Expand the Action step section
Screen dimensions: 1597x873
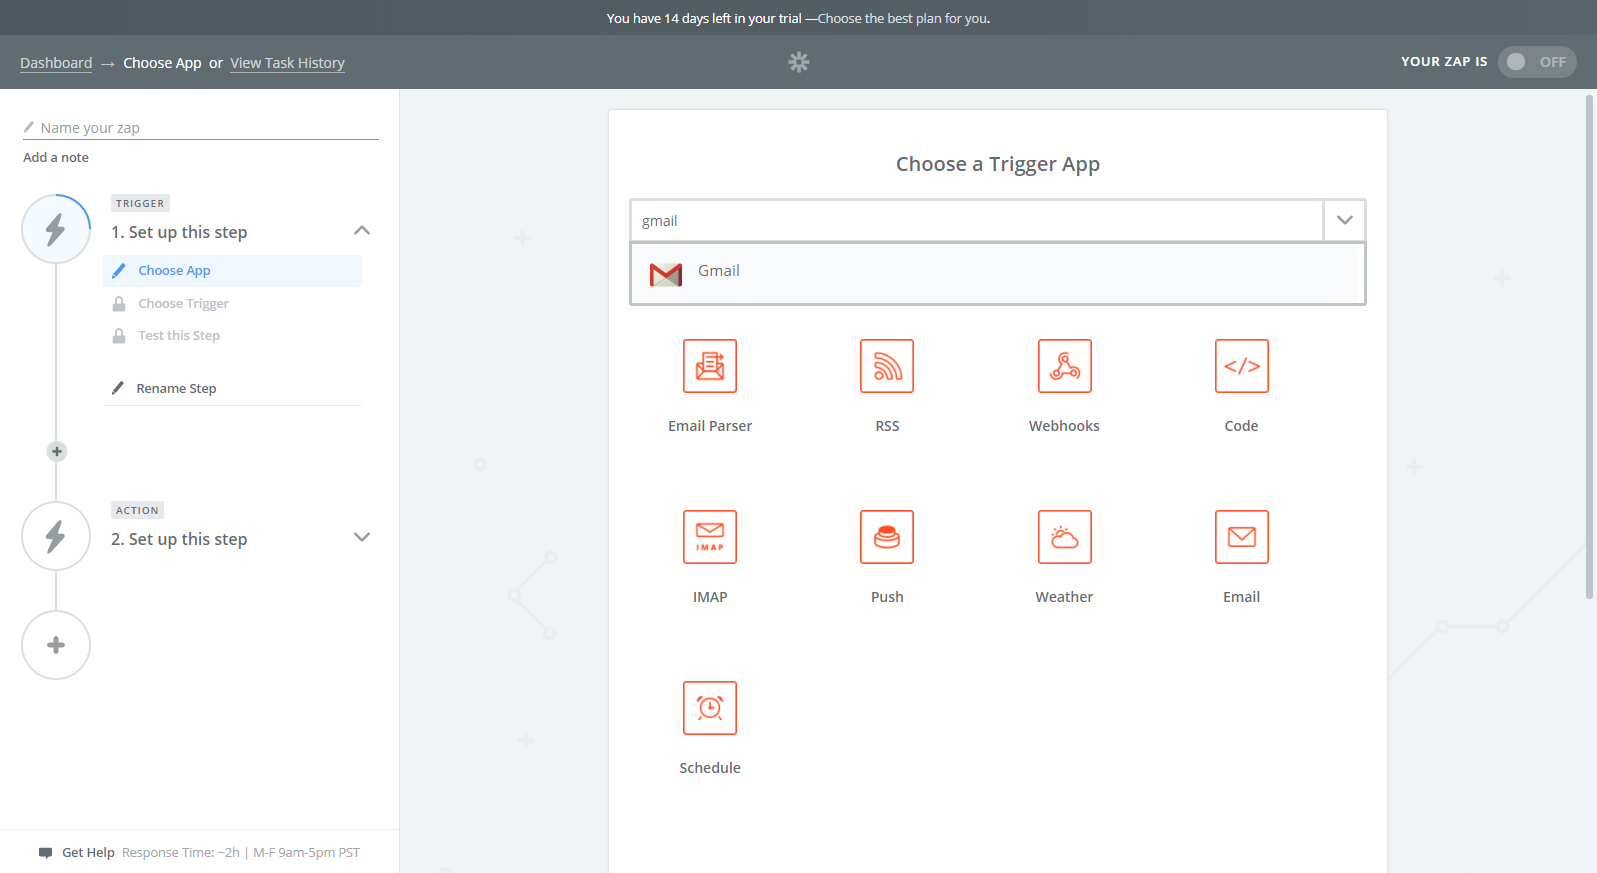[x=362, y=537]
